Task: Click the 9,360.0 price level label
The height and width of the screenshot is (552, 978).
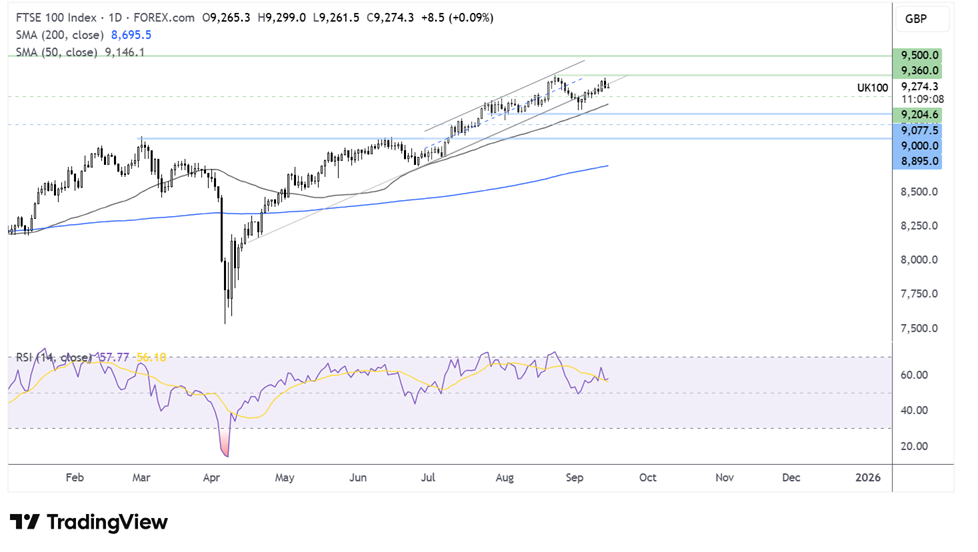Action: click(917, 70)
